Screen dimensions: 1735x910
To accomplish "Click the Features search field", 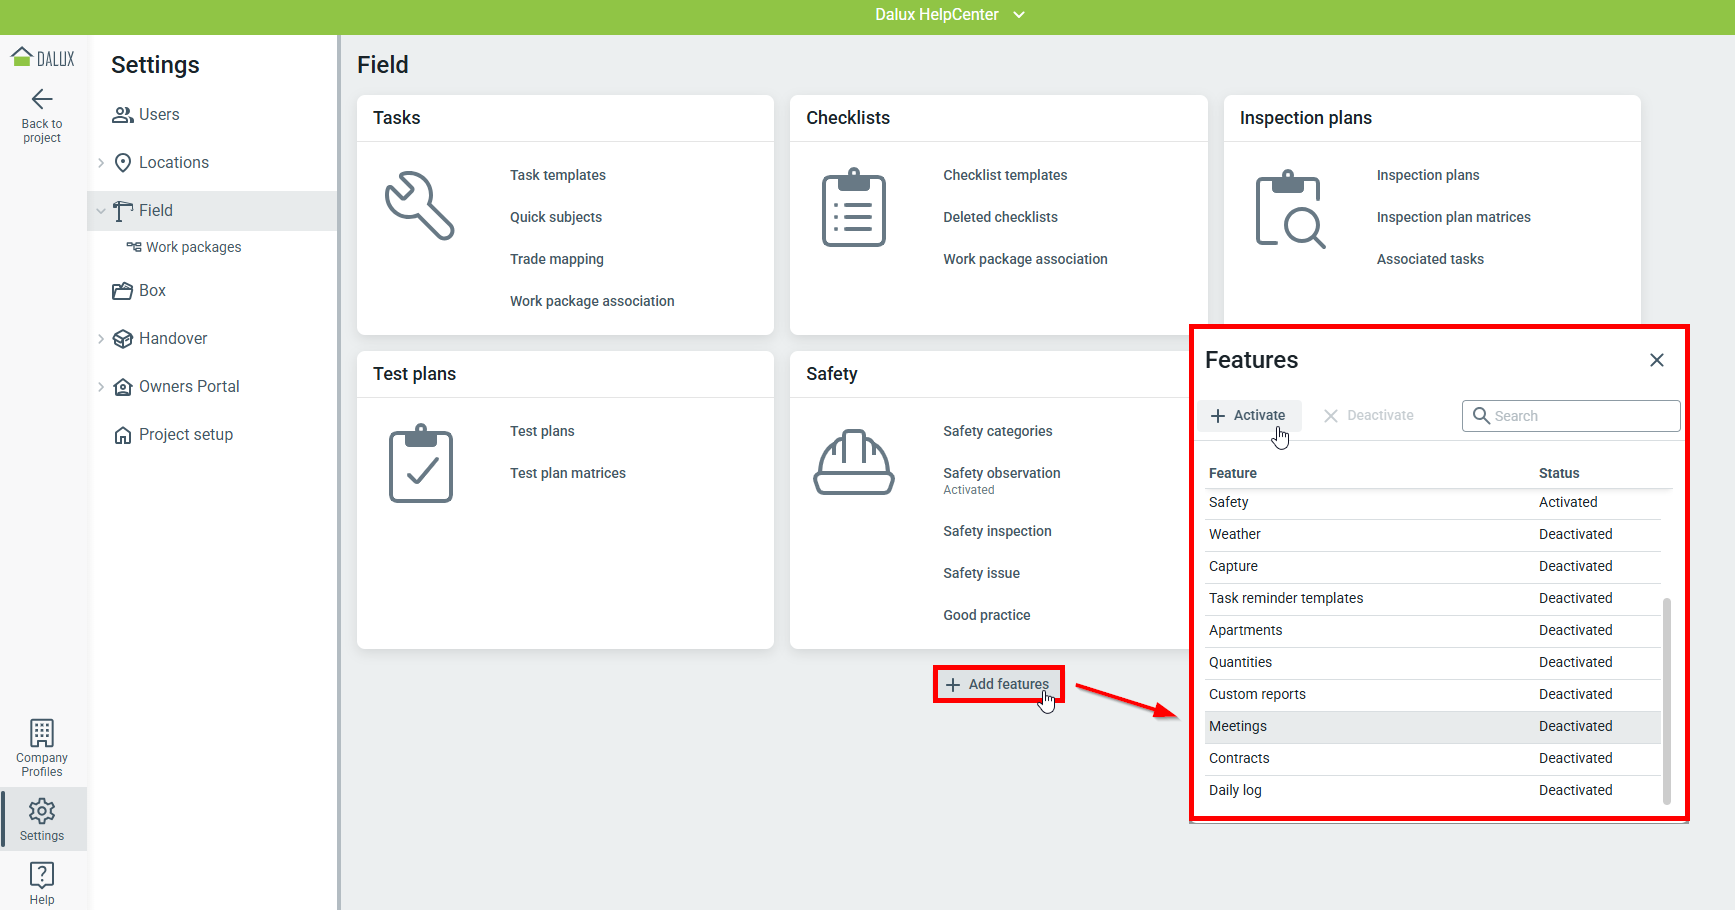I will pyautogui.click(x=1582, y=416).
